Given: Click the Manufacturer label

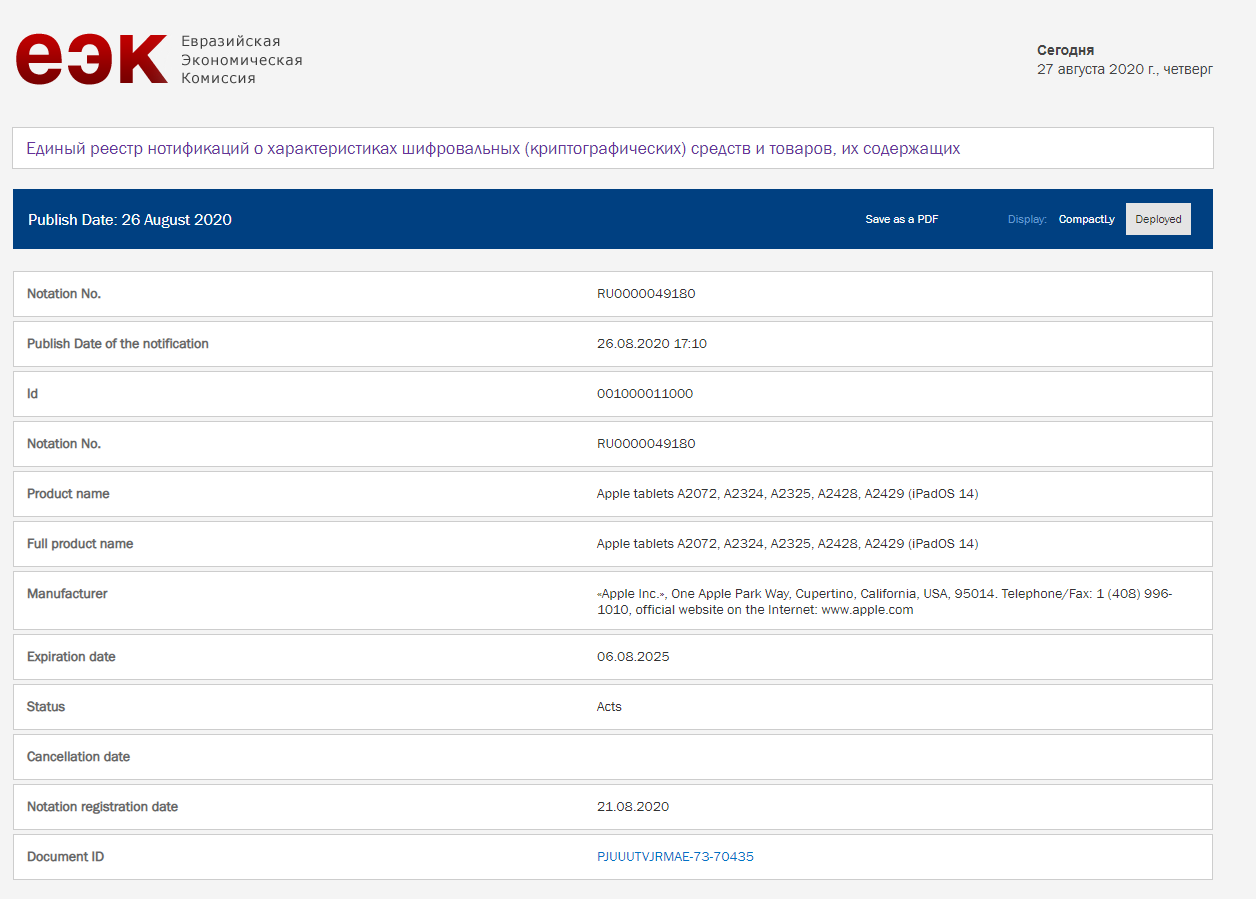Looking at the screenshot, I should pyautogui.click(x=67, y=594).
